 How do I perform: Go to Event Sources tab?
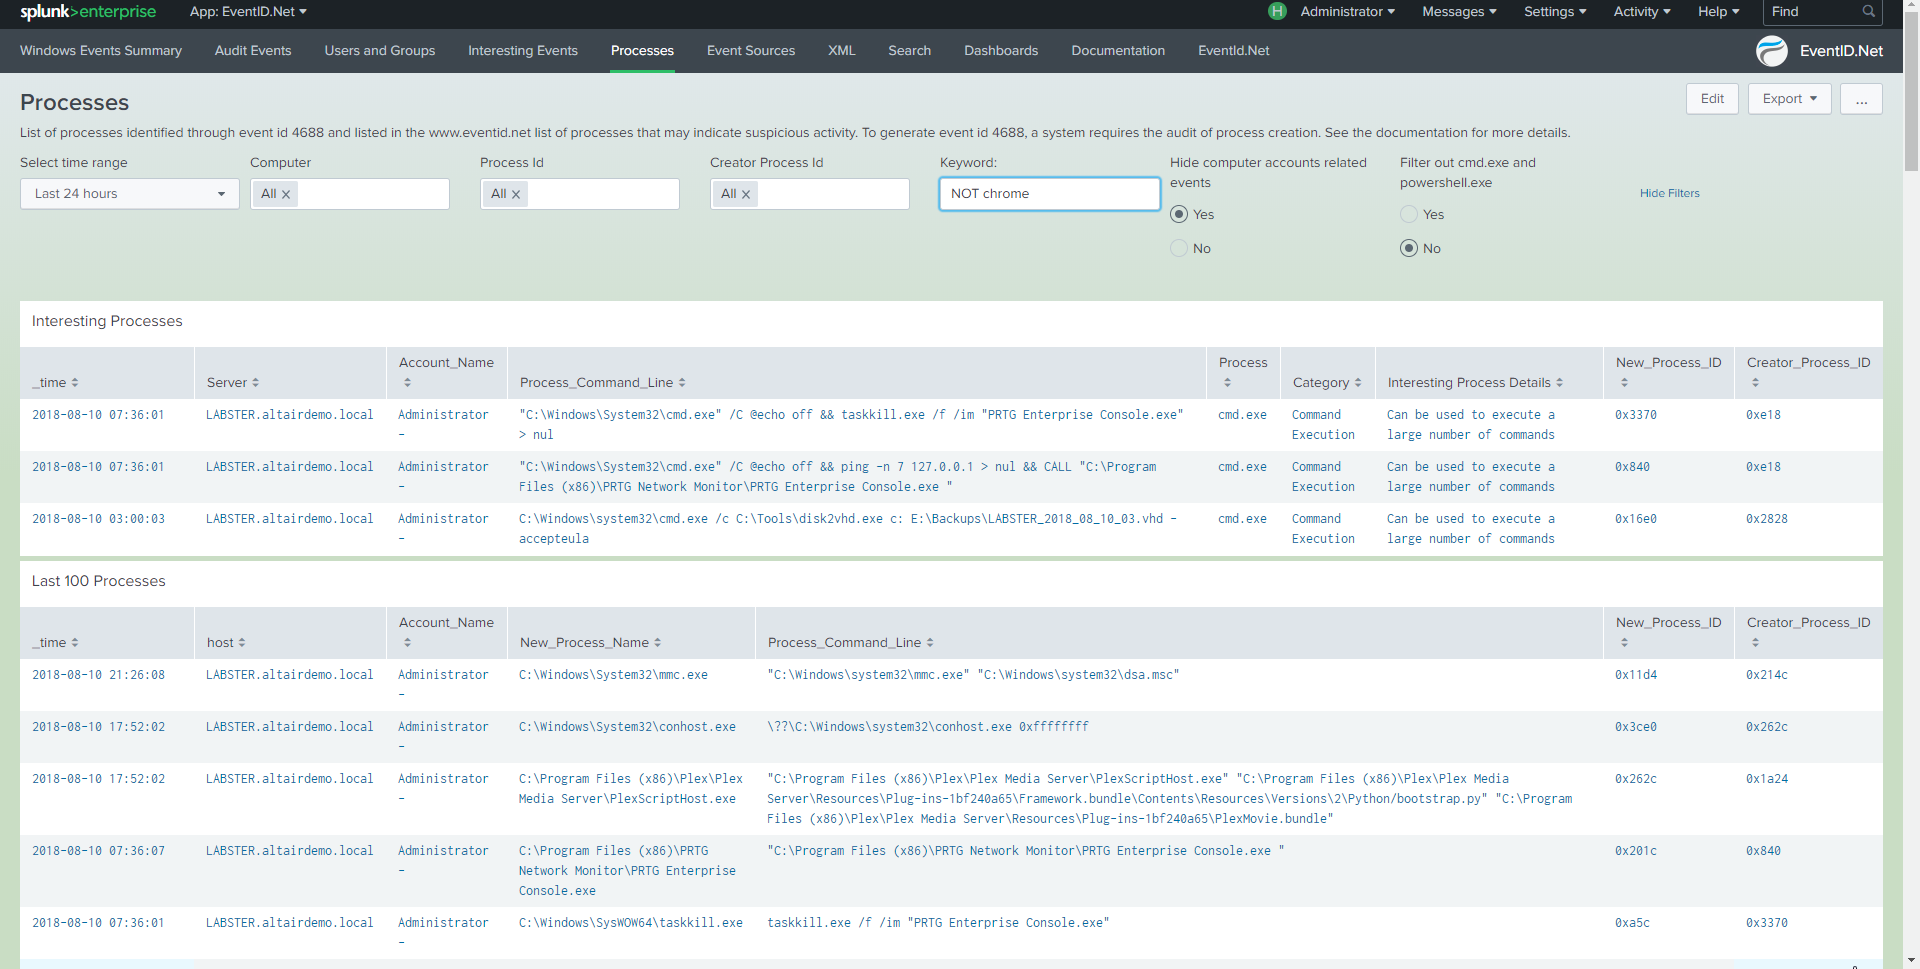click(751, 51)
